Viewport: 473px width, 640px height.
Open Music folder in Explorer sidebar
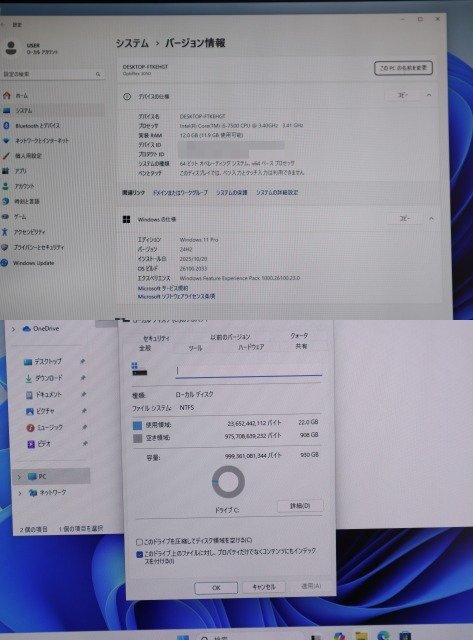click(x=44, y=427)
